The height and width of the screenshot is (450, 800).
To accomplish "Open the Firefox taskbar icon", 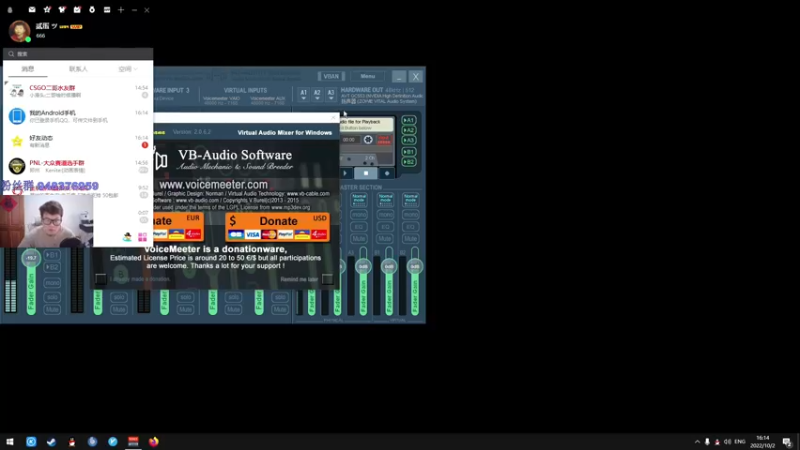I will (x=154, y=442).
